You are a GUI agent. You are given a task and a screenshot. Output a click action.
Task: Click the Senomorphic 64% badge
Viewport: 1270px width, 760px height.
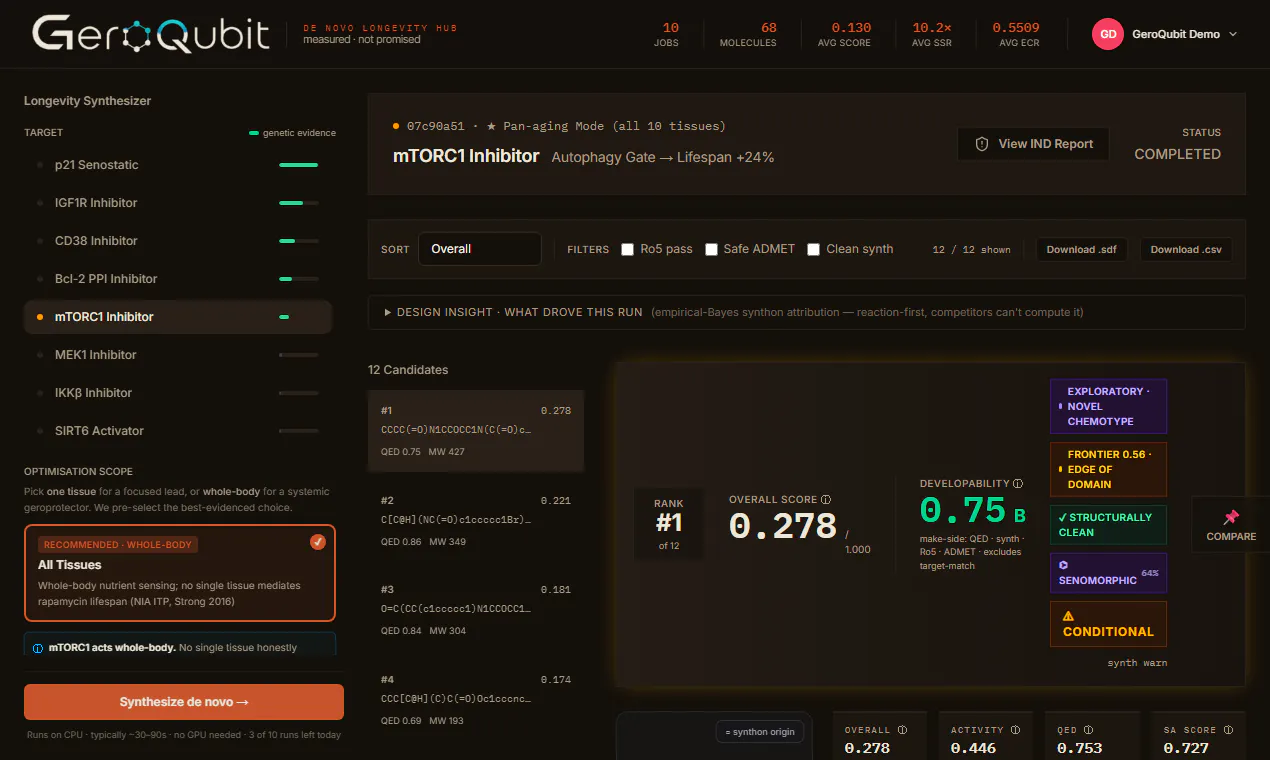[x=1108, y=573]
